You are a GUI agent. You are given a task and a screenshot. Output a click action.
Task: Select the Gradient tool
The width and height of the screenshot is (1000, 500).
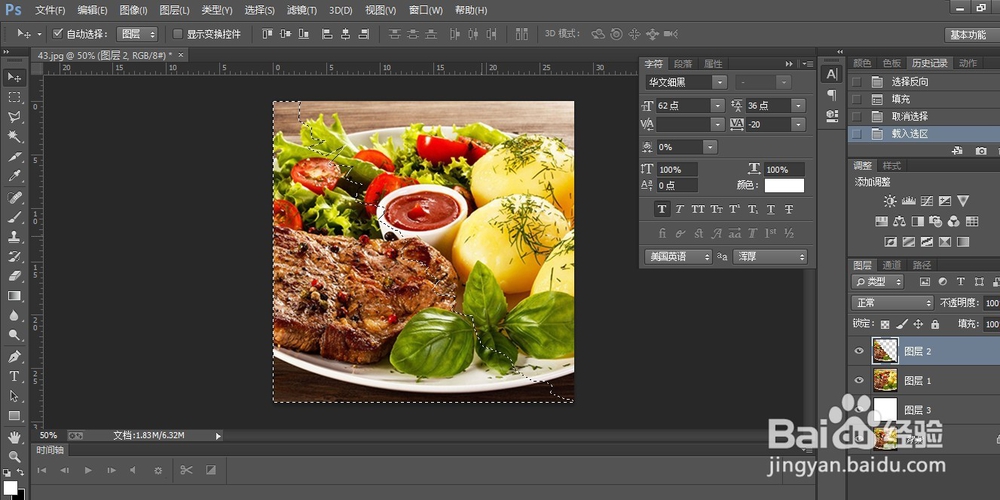[14, 296]
